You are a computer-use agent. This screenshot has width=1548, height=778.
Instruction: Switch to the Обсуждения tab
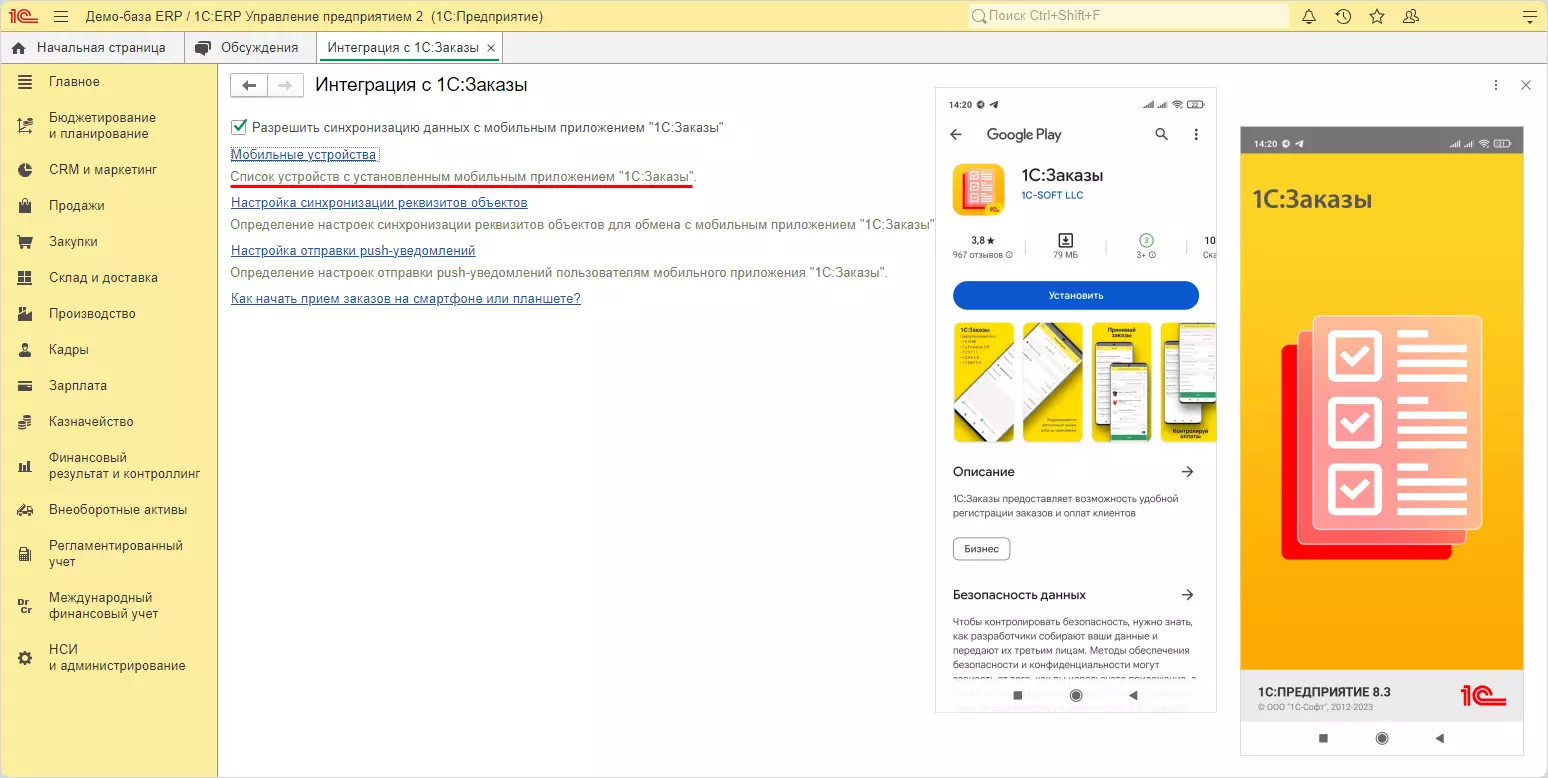point(249,48)
